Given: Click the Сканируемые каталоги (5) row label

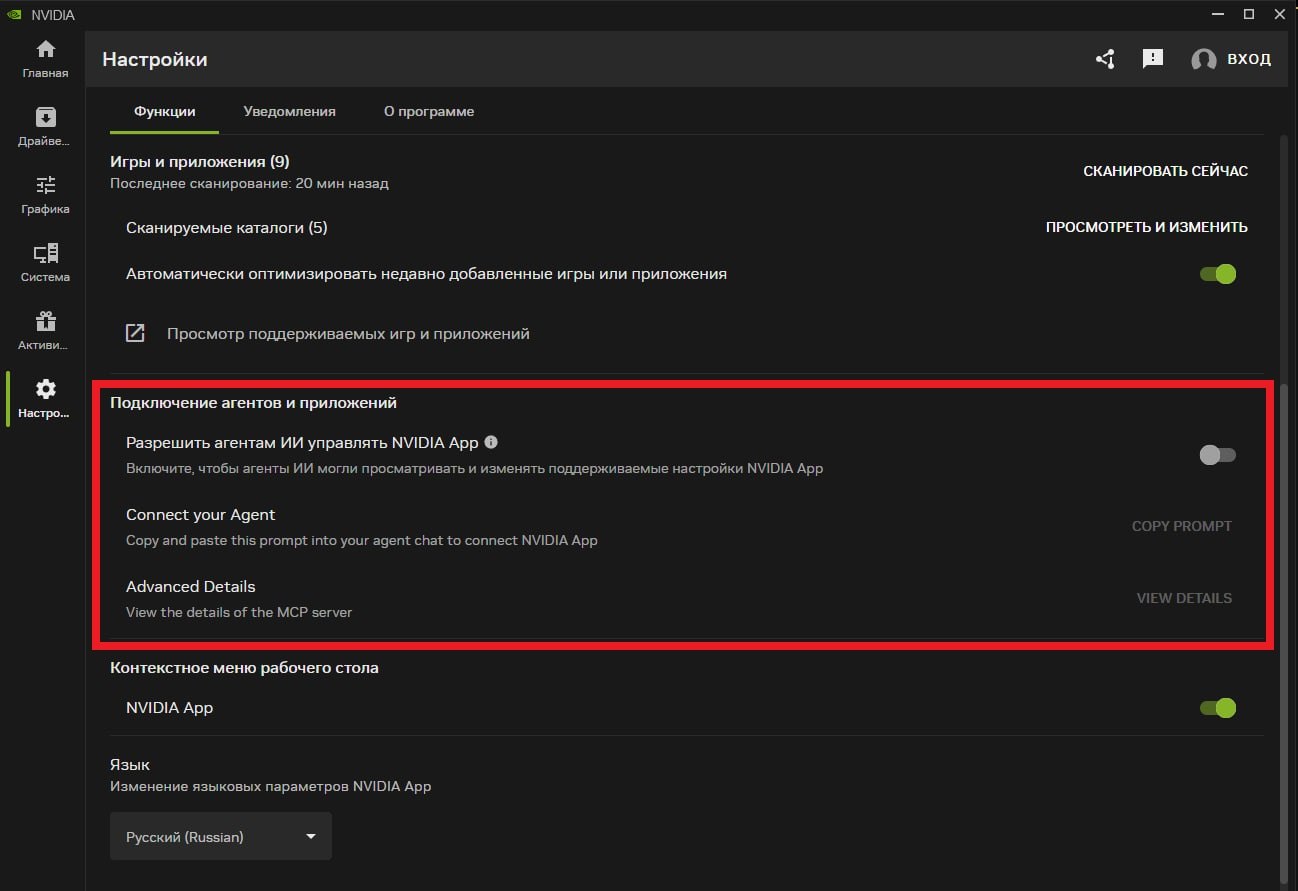Looking at the screenshot, I should (x=227, y=228).
